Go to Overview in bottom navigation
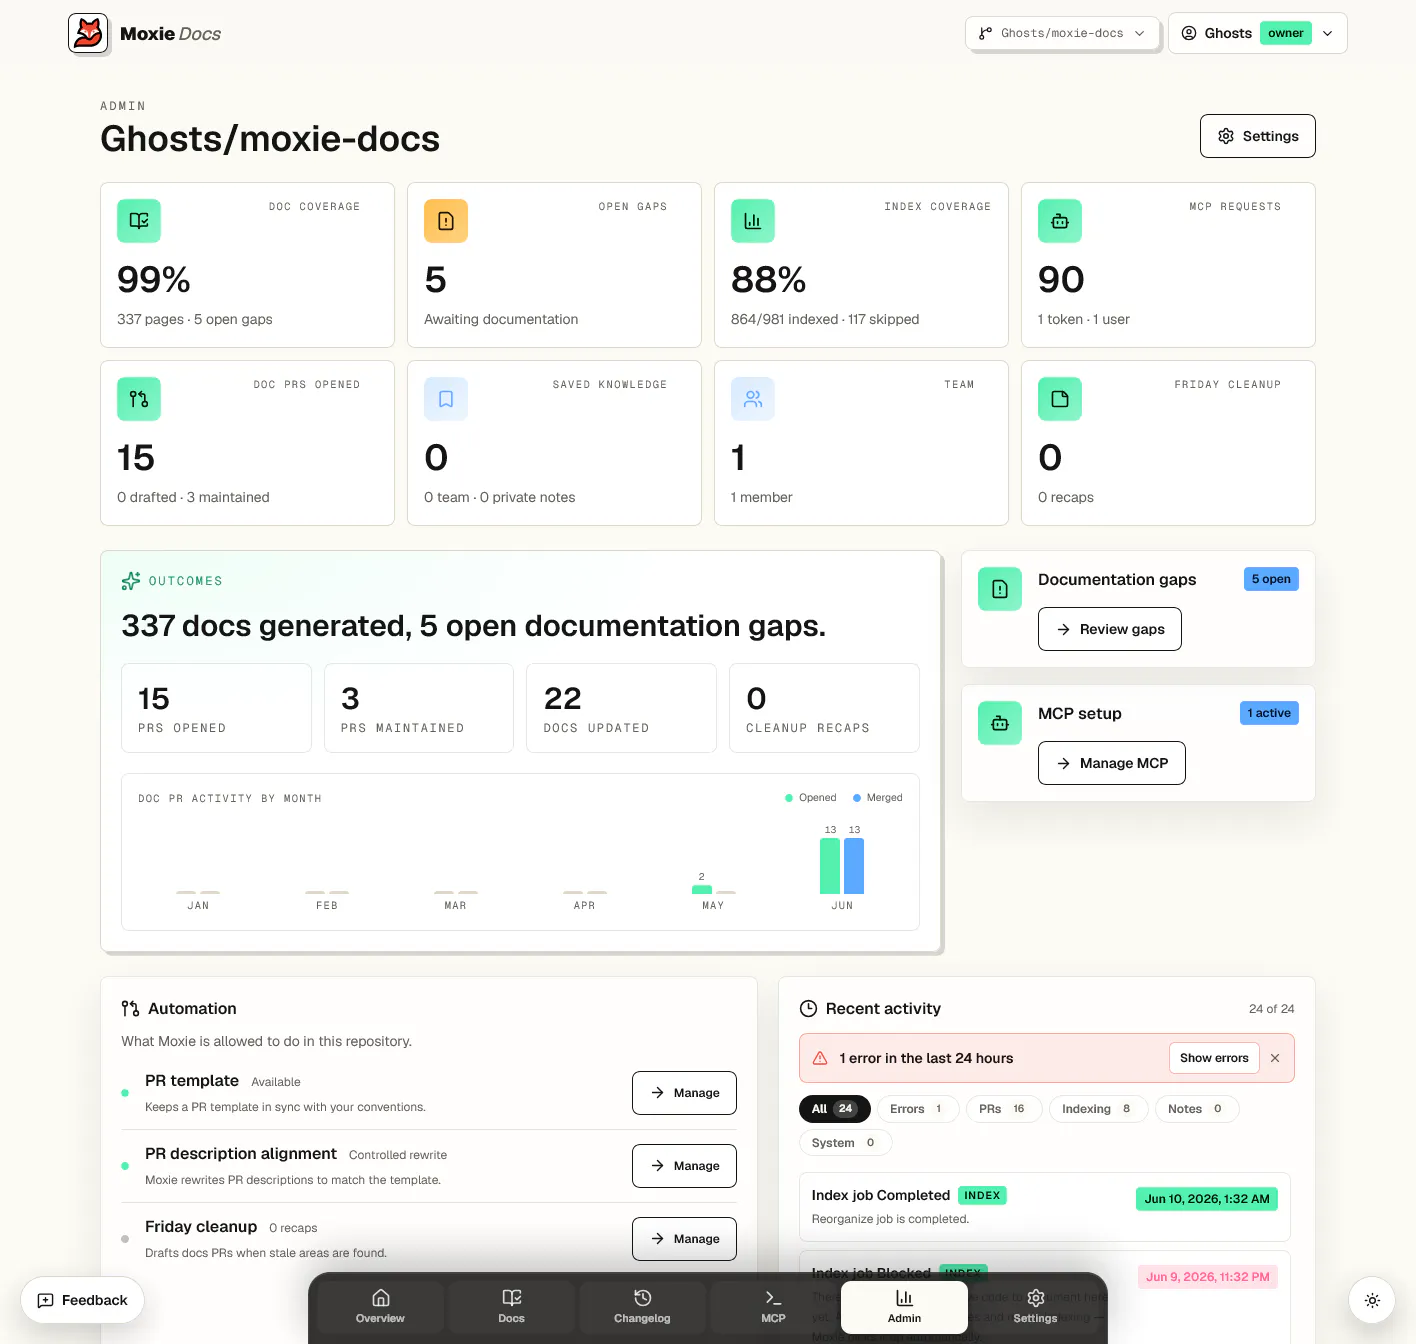The height and width of the screenshot is (1344, 1416). click(x=380, y=1306)
